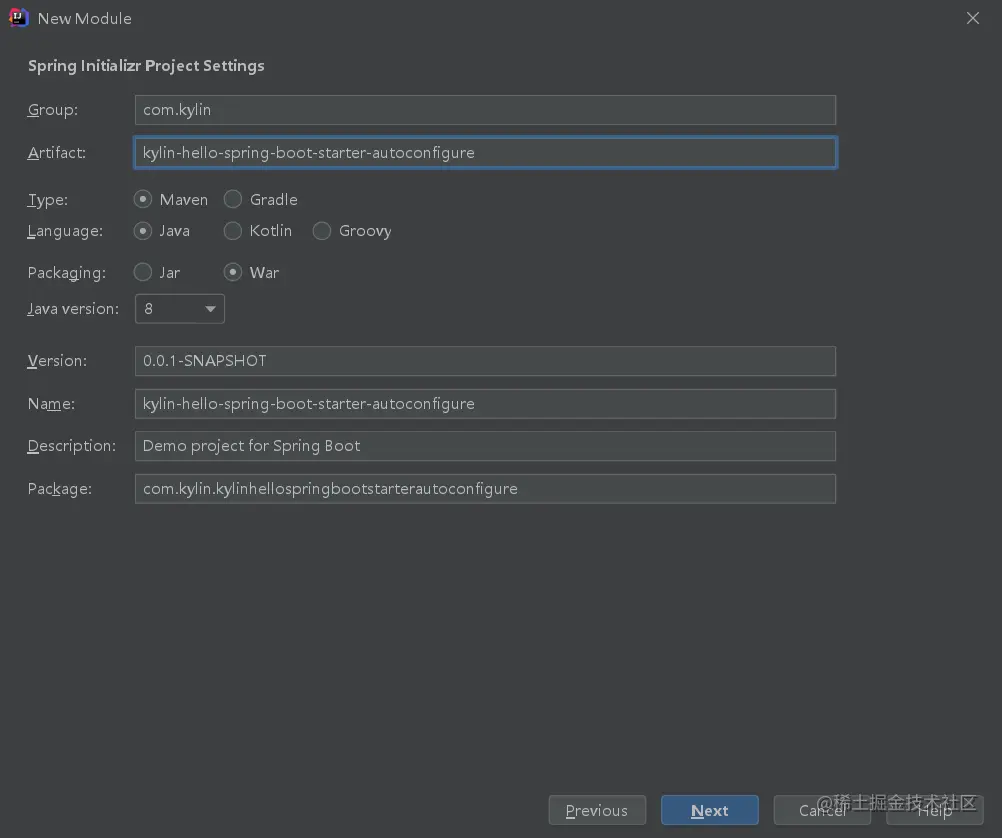Click the New Module title text

click(x=84, y=19)
